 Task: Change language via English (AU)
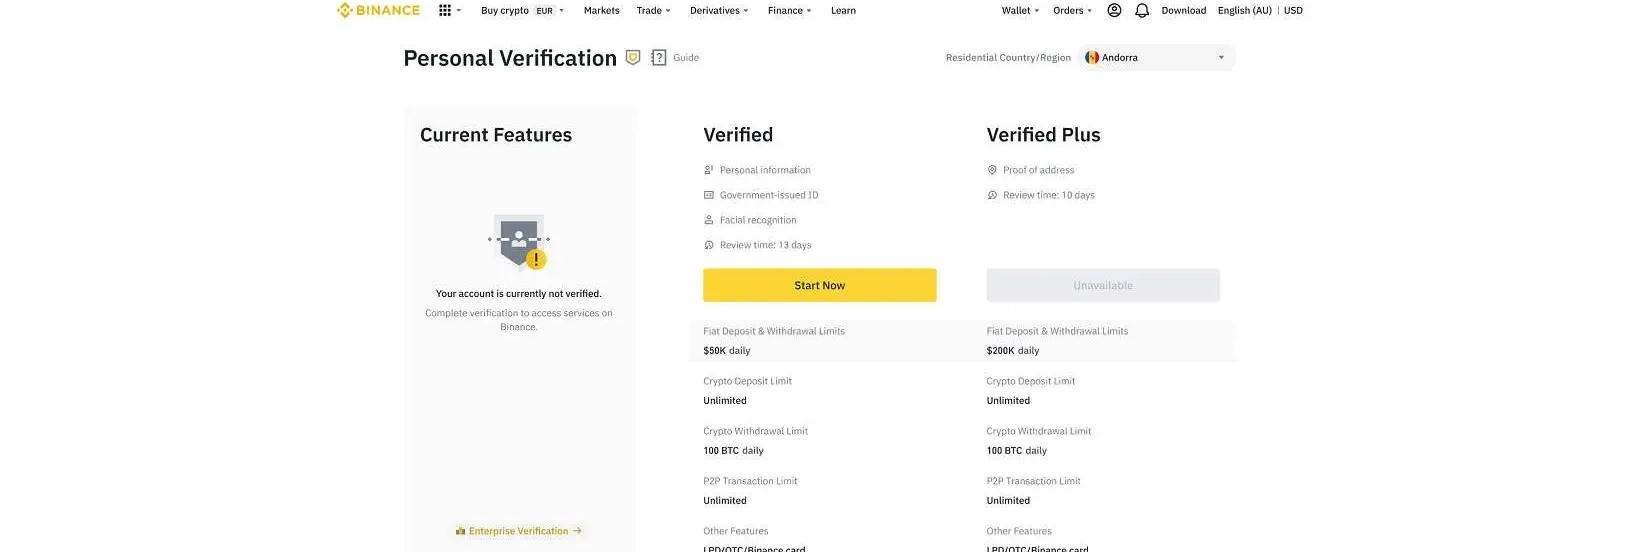(1245, 11)
